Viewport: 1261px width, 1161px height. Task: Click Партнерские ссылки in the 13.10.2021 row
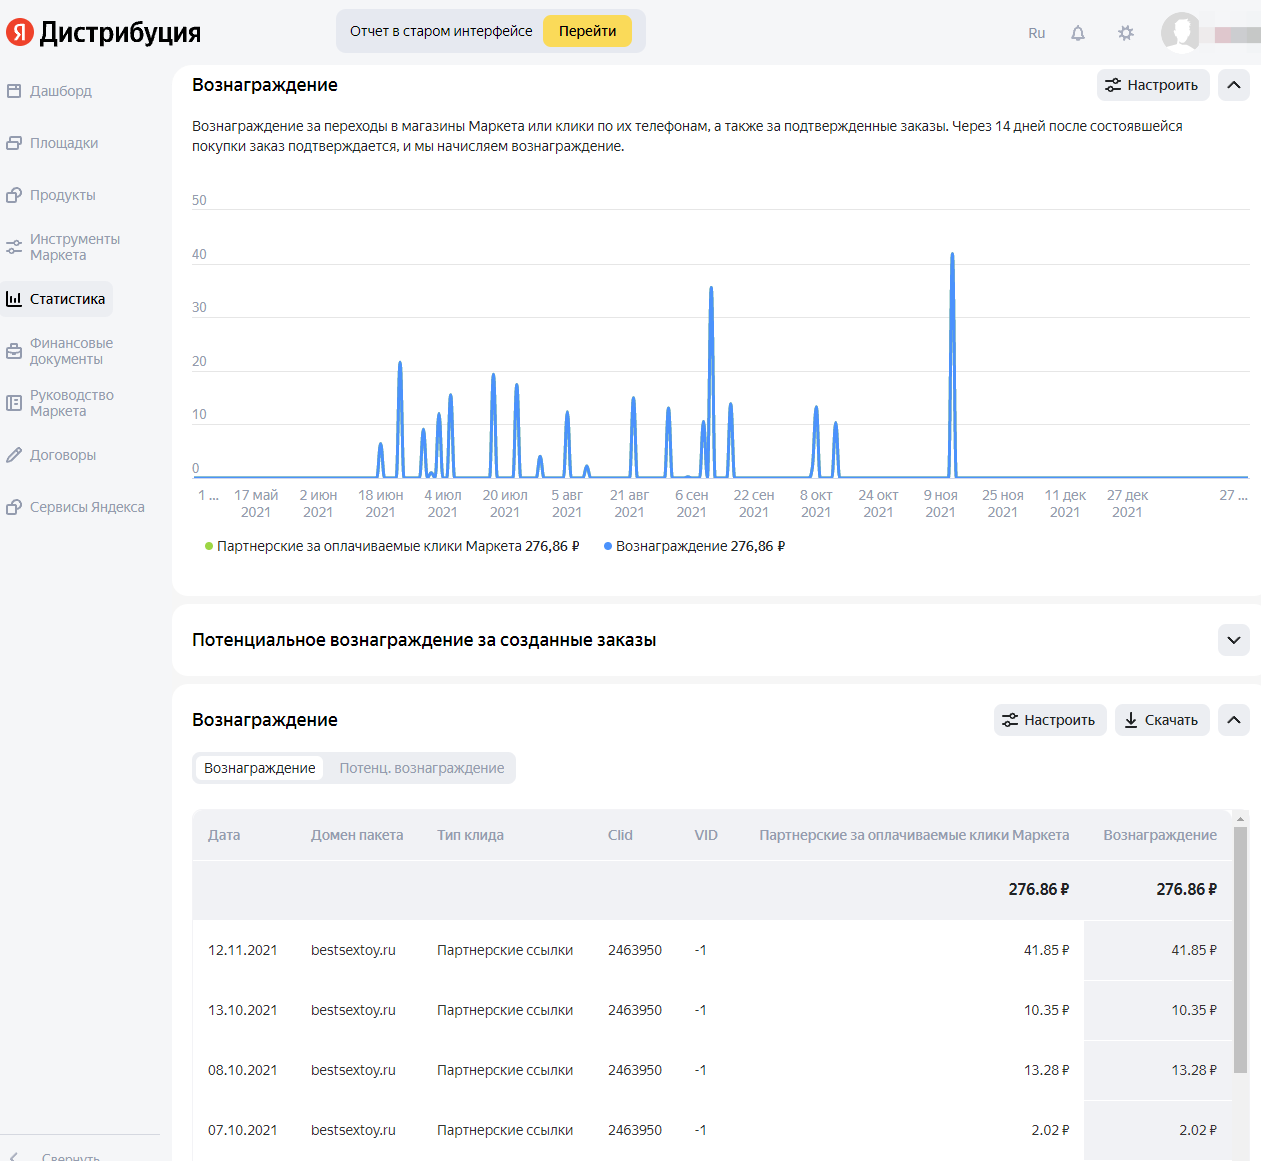[x=505, y=1010]
